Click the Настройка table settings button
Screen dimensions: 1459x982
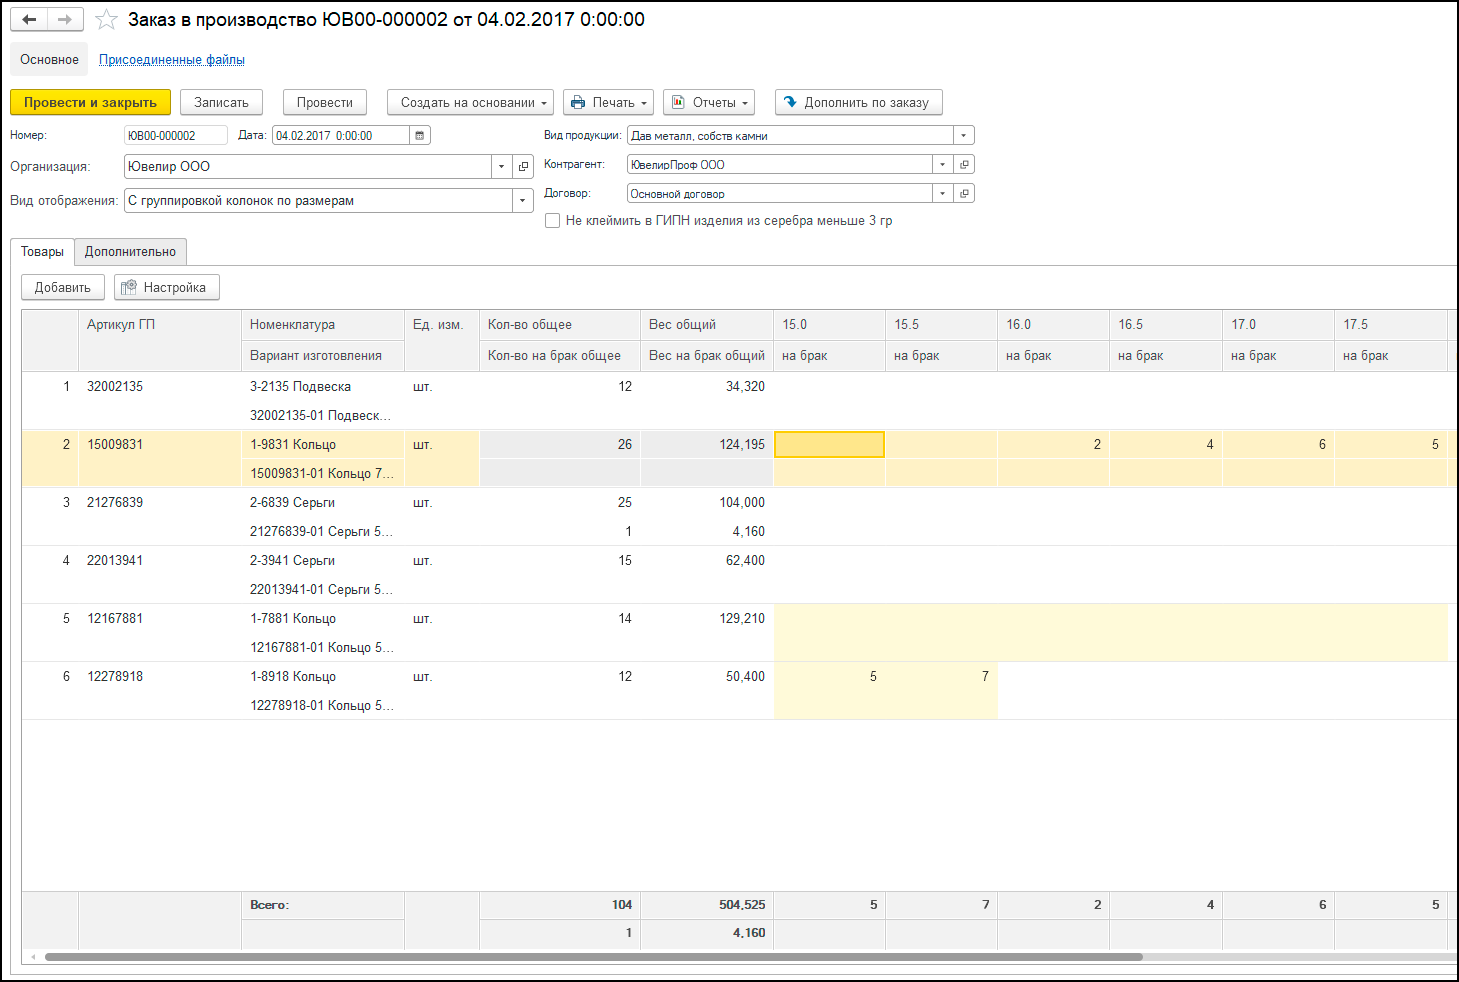[166, 288]
